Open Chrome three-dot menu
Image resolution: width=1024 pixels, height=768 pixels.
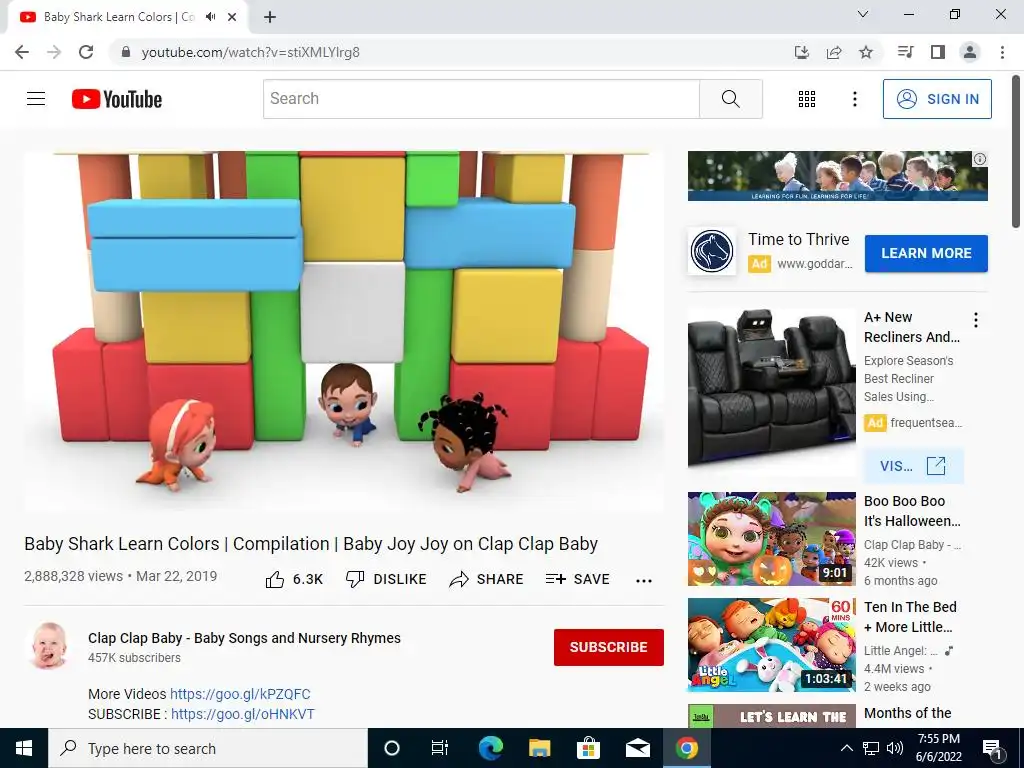tap(1002, 52)
